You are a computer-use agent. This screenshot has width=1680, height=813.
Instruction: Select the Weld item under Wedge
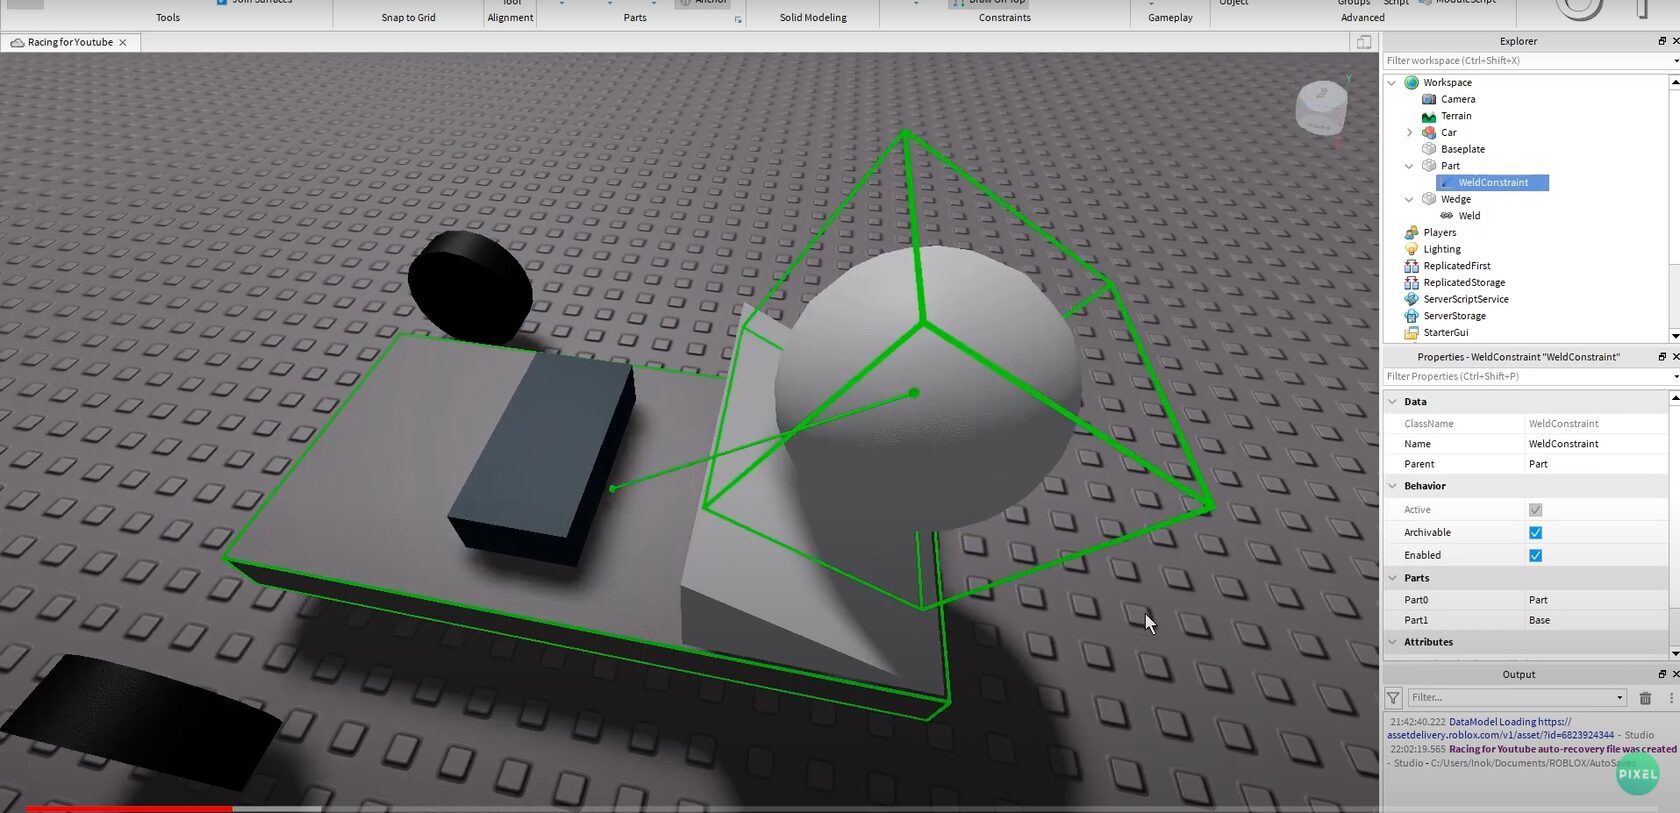(x=1469, y=216)
